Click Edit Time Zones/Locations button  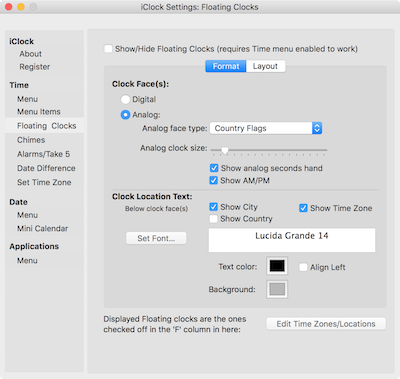click(x=326, y=324)
